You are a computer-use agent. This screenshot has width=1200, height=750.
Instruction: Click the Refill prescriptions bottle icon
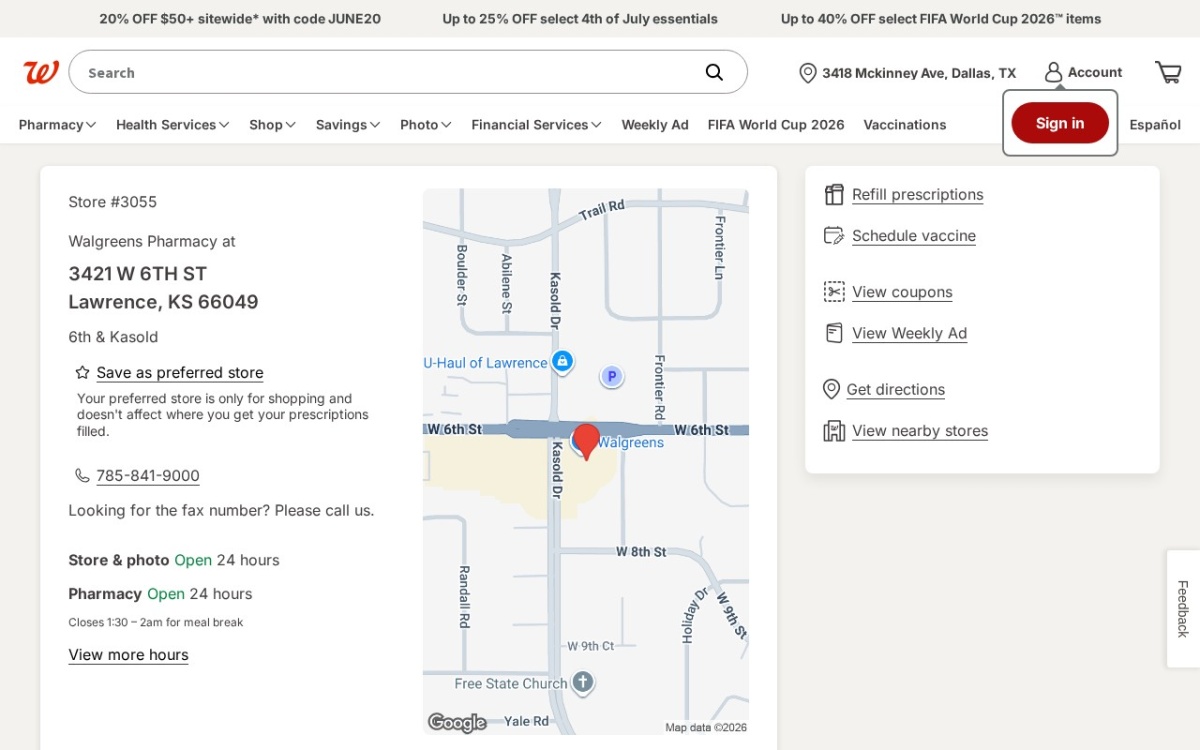(x=834, y=194)
